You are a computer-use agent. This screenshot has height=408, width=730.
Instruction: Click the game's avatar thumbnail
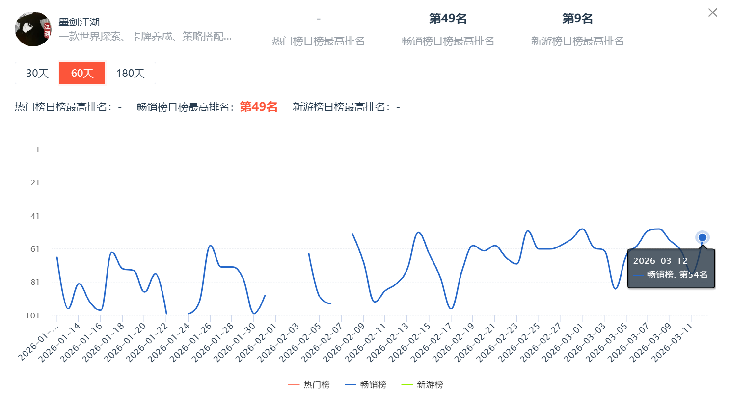coord(33,29)
